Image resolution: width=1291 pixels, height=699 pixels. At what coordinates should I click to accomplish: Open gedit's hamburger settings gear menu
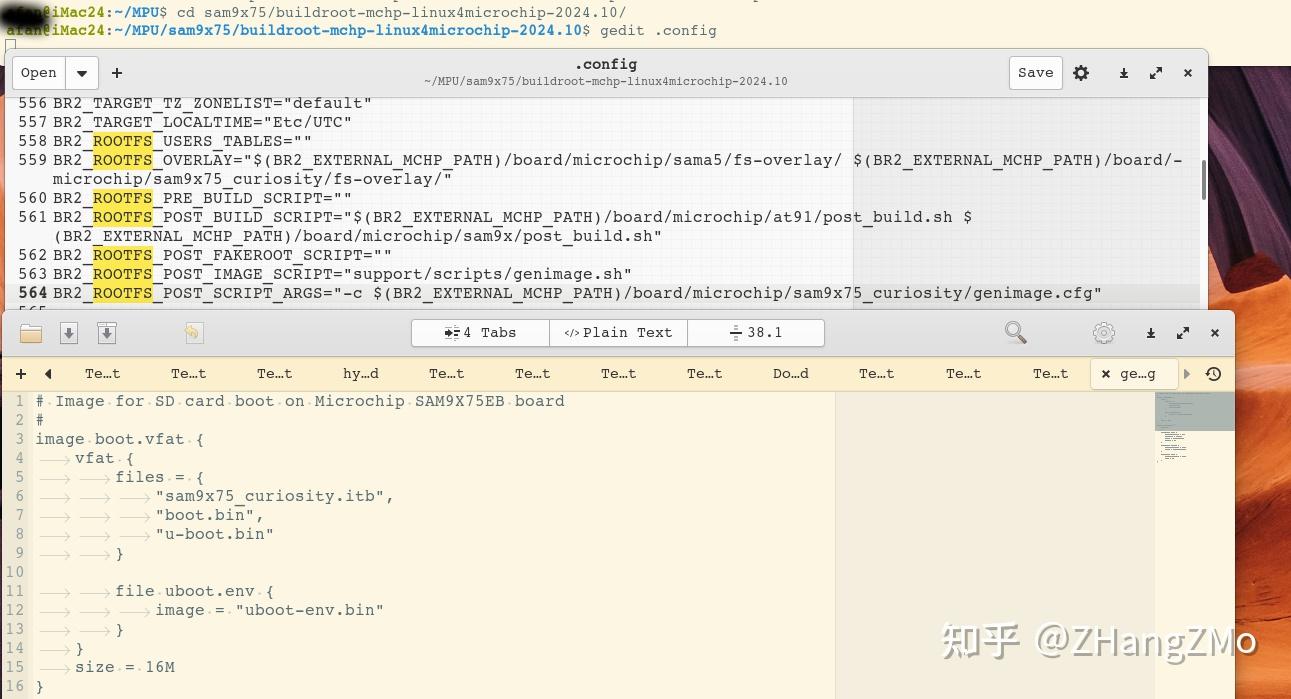click(1081, 73)
